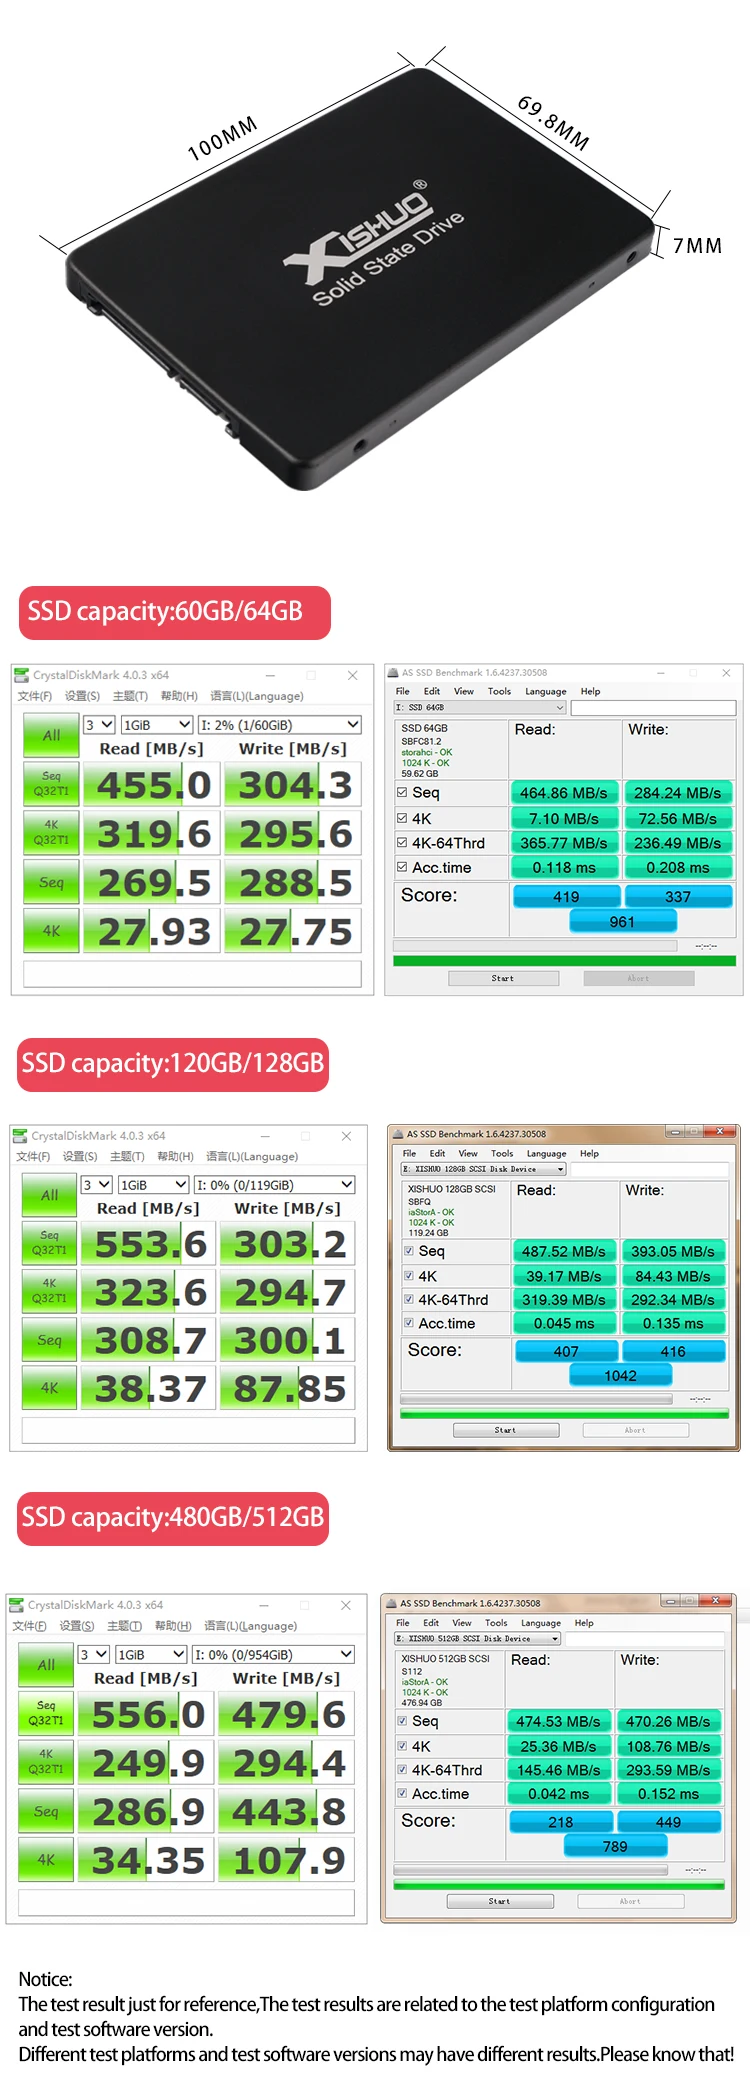Click green progress bar in SSD 64GB AS SSD
Viewport: 750px width, 2100px height.
click(x=565, y=961)
